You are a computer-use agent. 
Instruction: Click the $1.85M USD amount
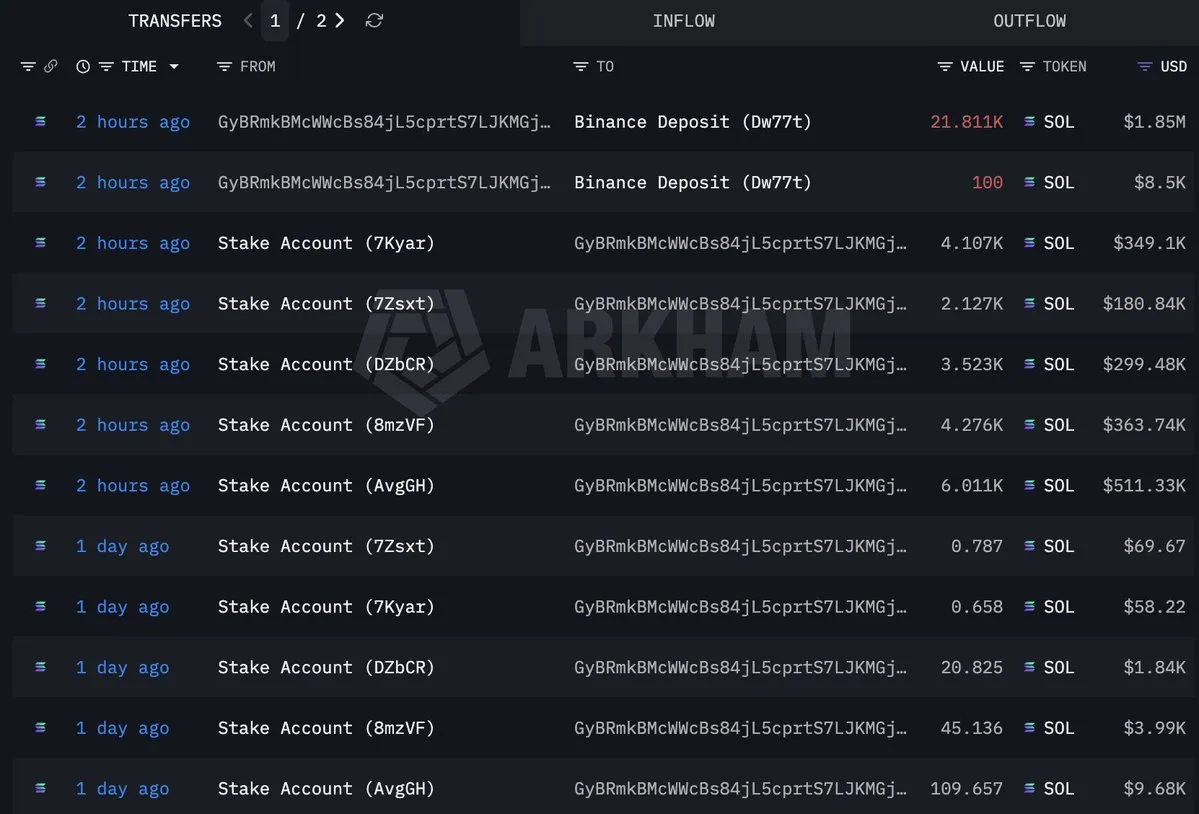point(1154,122)
